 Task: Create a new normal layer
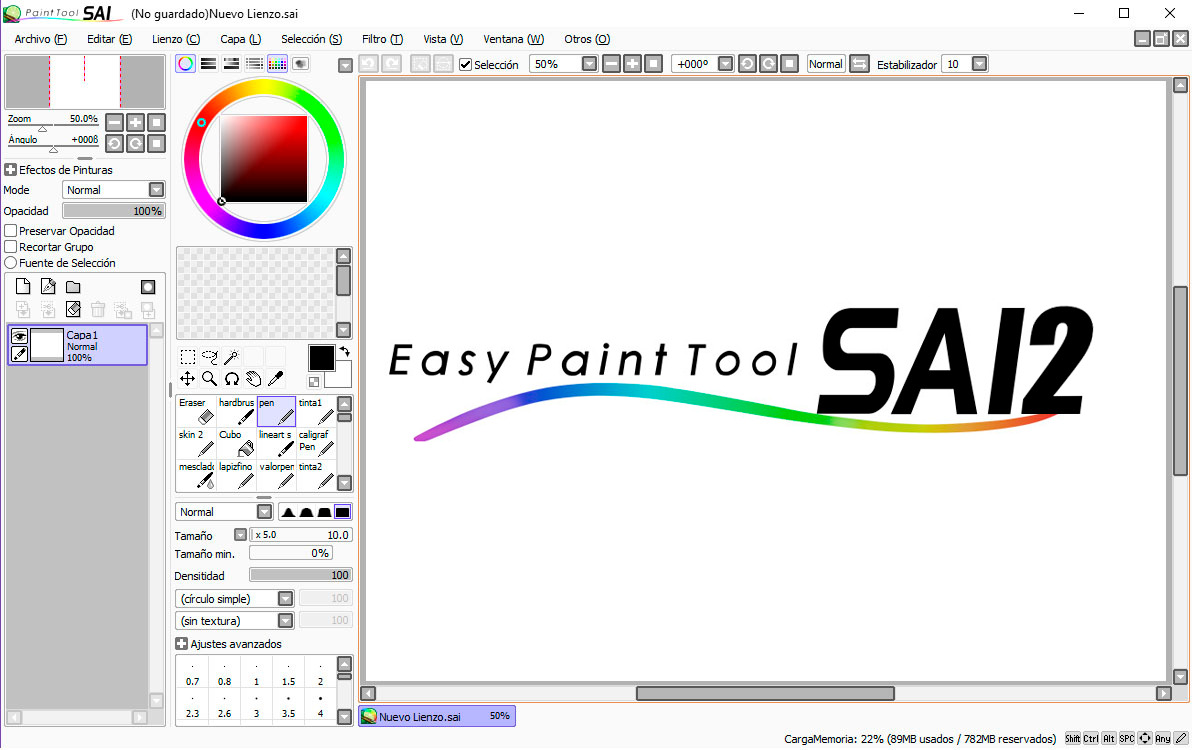[x=23, y=287]
